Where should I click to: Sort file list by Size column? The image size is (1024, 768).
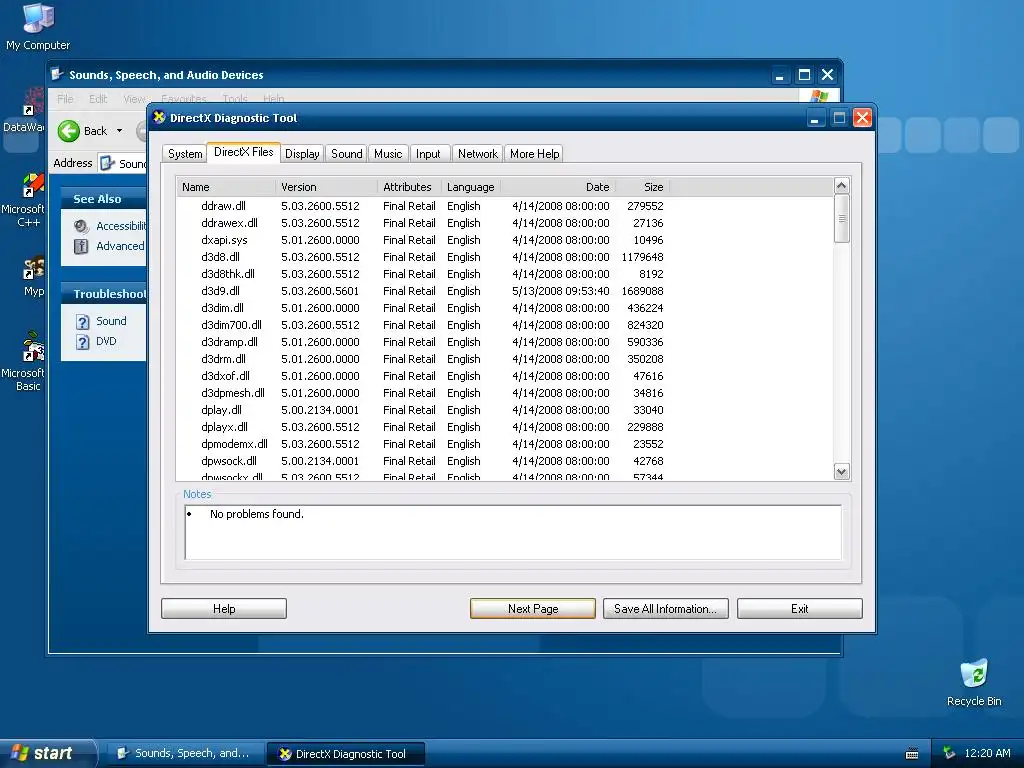coord(643,187)
